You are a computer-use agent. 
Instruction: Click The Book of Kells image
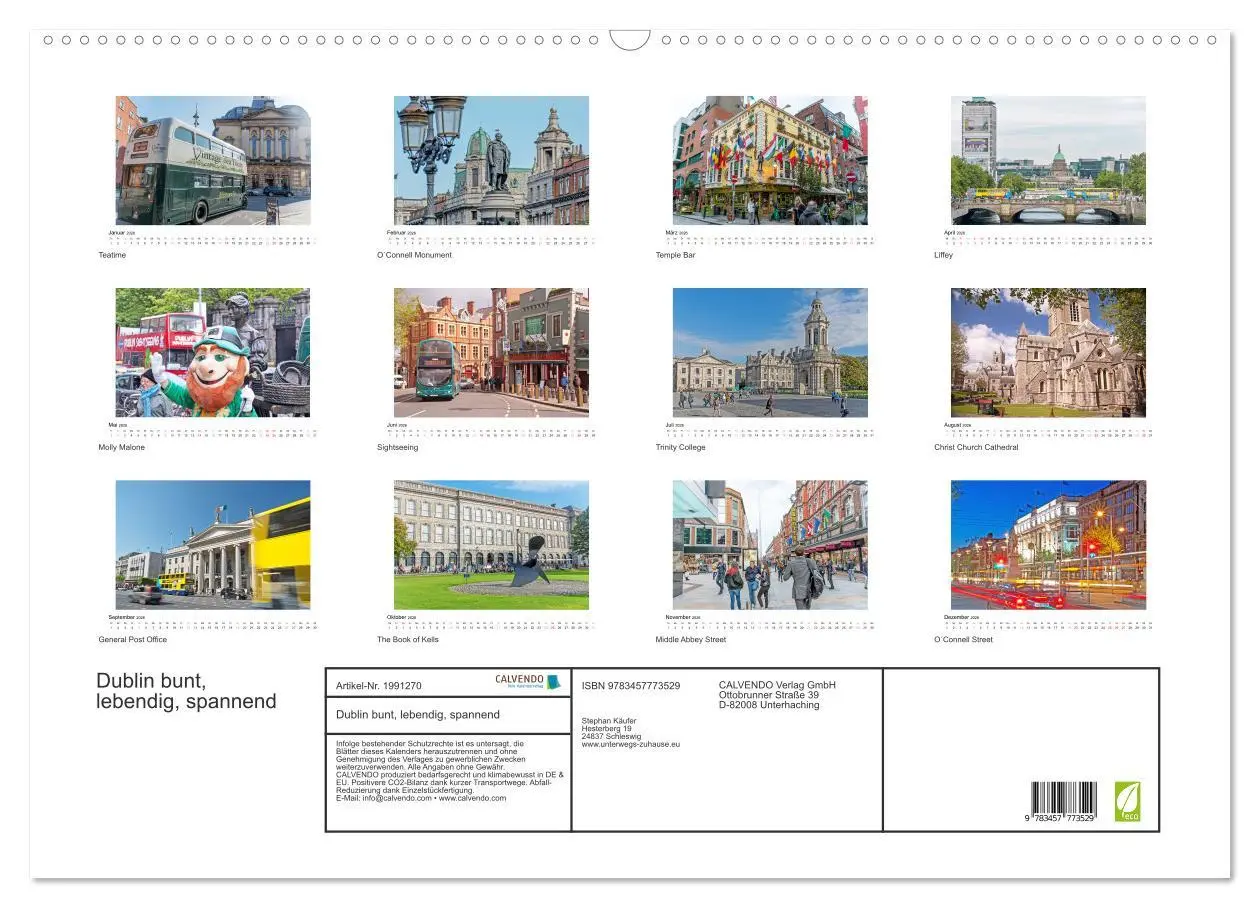point(490,545)
